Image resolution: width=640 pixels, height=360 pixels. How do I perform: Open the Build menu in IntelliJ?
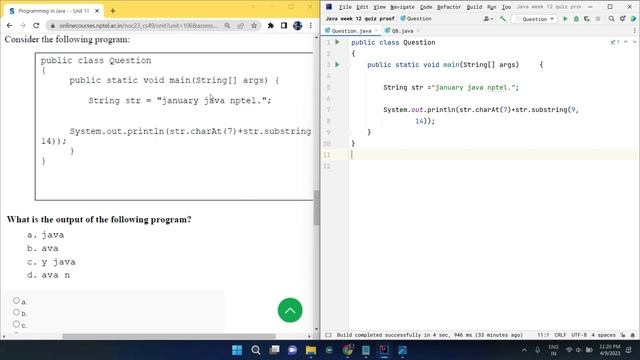474,7
